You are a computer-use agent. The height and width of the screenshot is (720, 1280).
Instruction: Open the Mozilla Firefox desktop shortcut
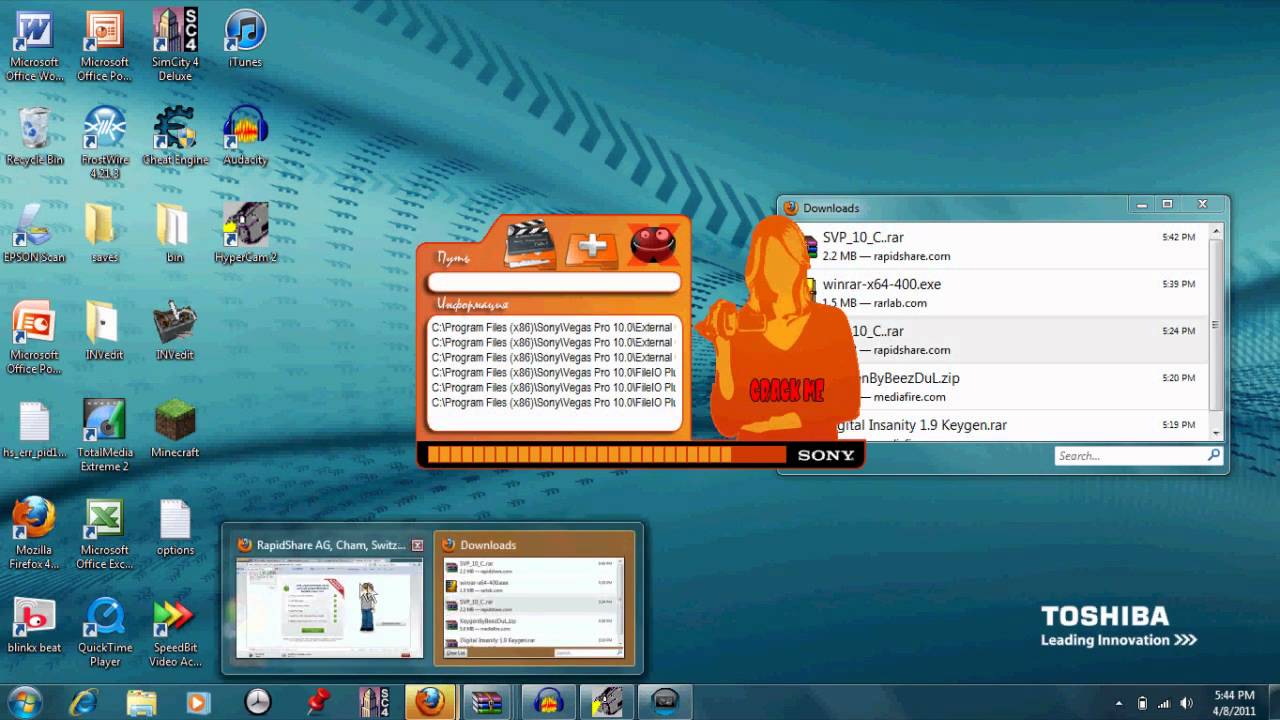pyautogui.click(x=34, y=534)
